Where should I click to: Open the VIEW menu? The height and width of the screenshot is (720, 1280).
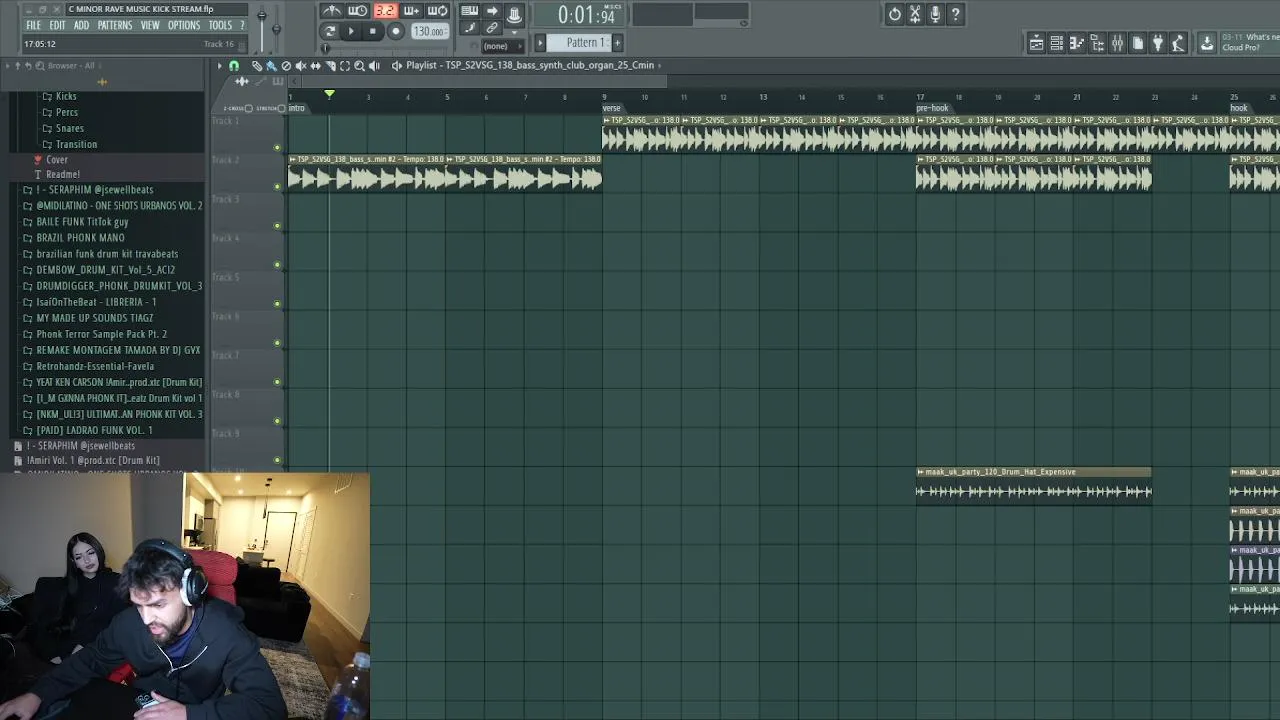(150, 25)
